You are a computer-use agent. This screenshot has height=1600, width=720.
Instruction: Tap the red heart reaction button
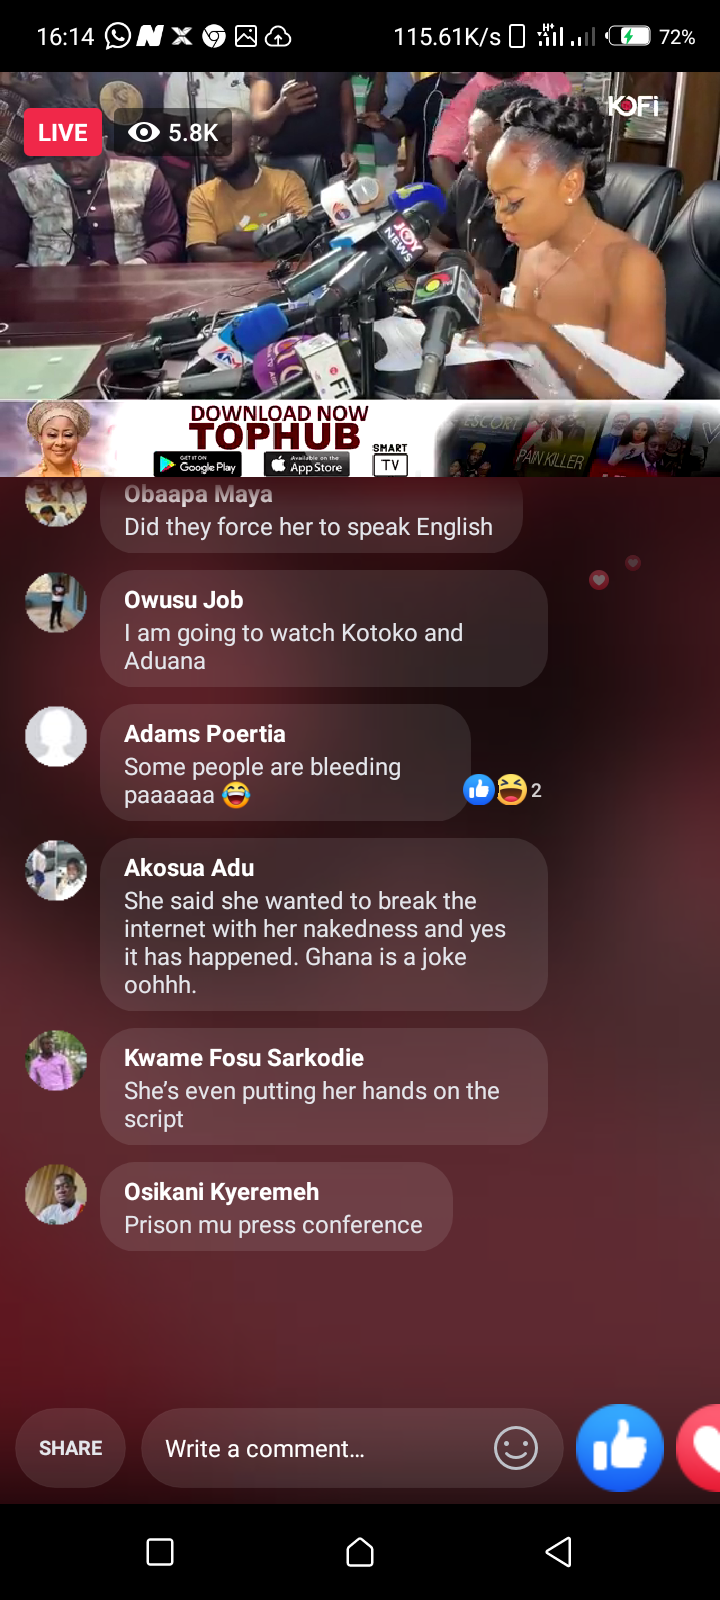700,1448
